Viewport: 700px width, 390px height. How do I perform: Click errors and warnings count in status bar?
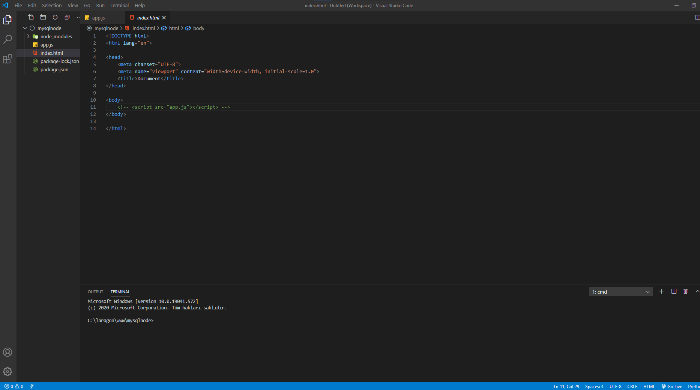13,386
